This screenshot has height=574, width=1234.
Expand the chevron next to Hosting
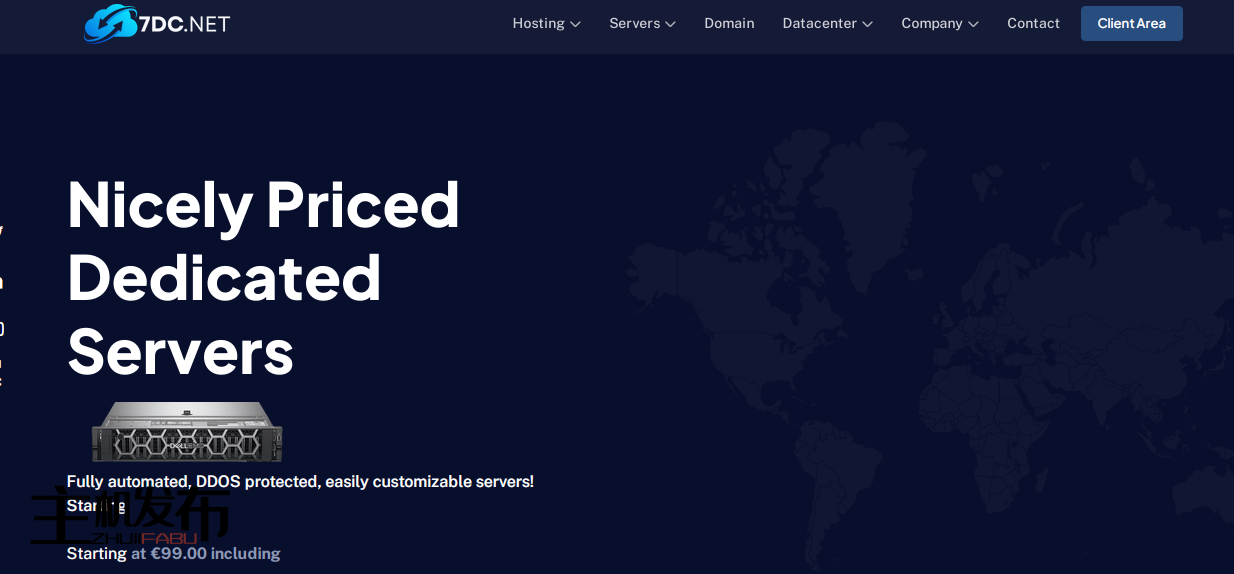pyautogui.click(x=576, y=24)
